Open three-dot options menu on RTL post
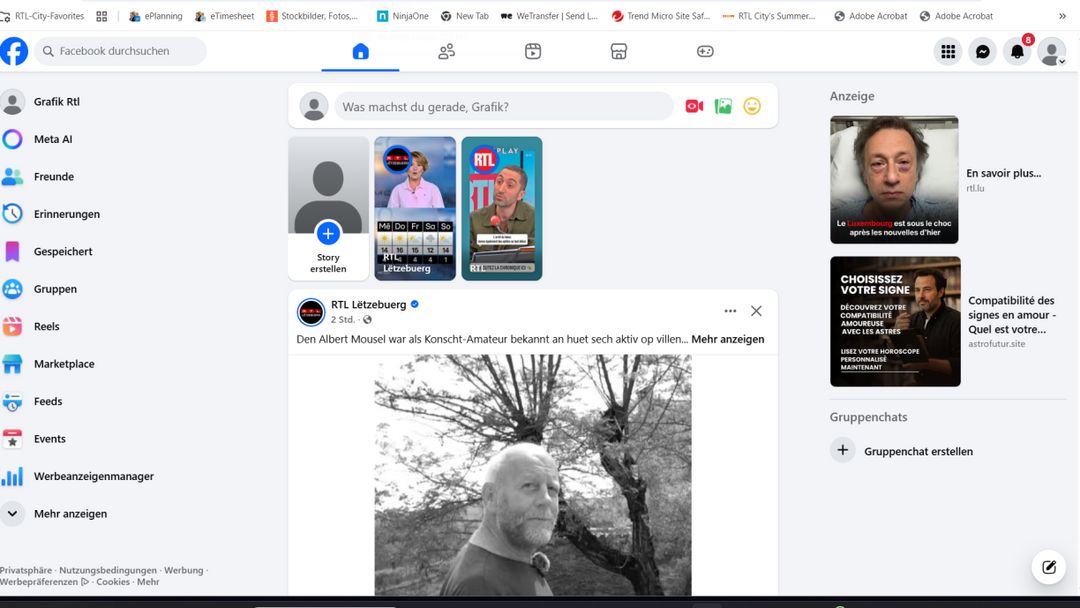This screenshot has width=1080, height=608. [x=730, y=311]
